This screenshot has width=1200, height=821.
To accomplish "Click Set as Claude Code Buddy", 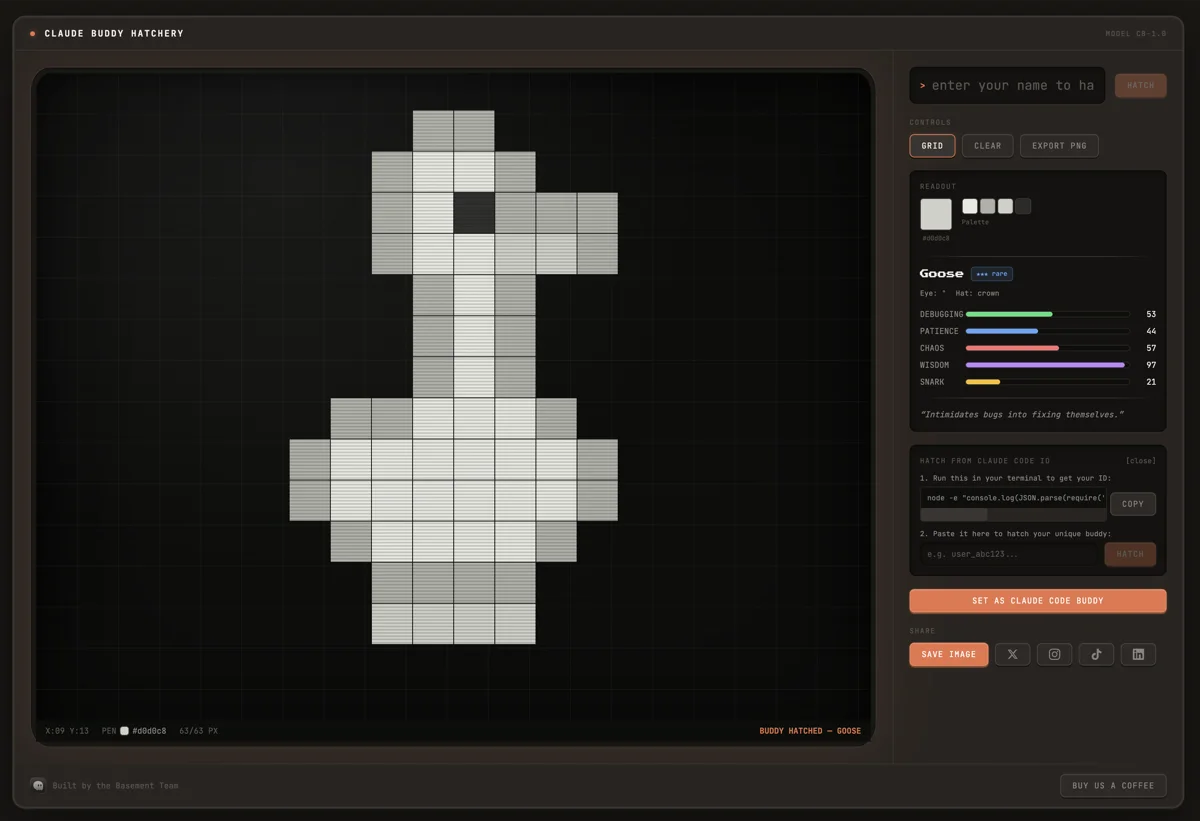I will tap(1037, 601).
